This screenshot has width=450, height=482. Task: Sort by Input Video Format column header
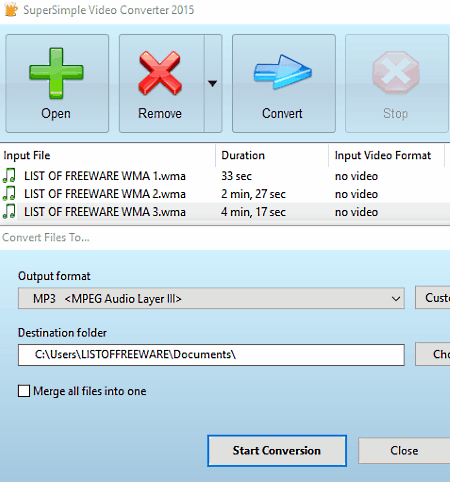coord(387,155)
